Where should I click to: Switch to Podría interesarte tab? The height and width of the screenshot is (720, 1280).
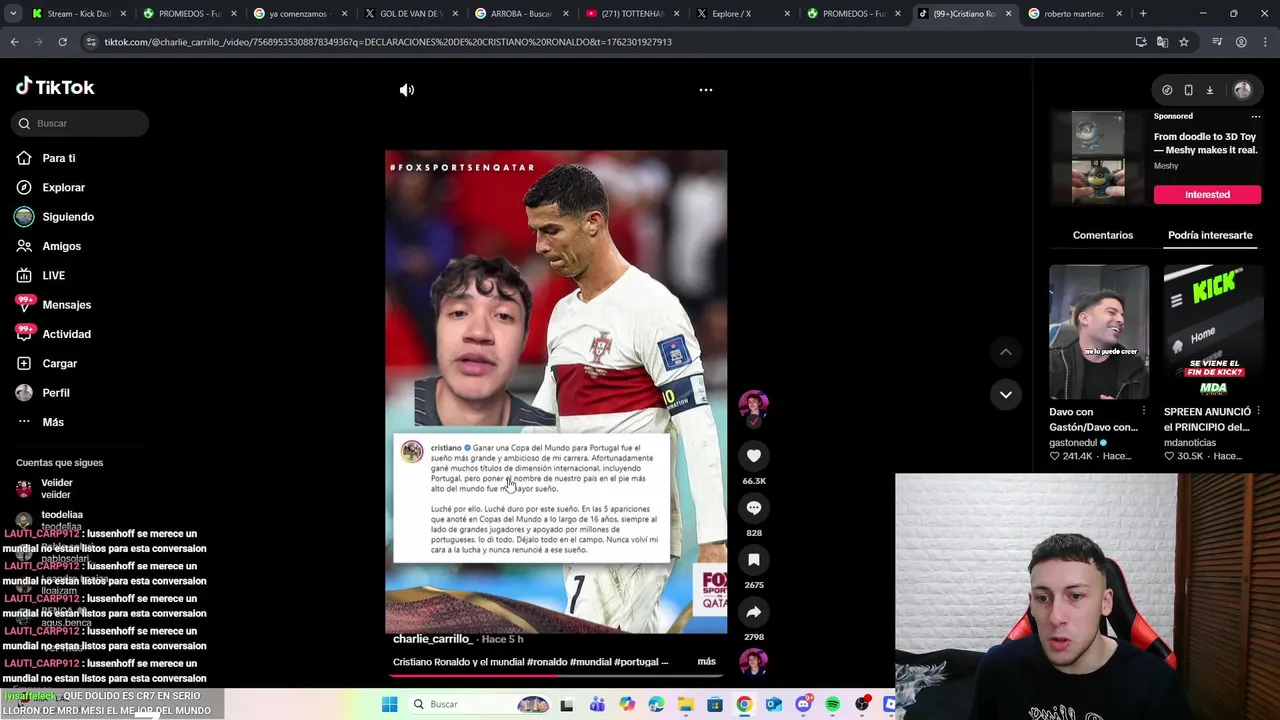tap(1210, 235)
